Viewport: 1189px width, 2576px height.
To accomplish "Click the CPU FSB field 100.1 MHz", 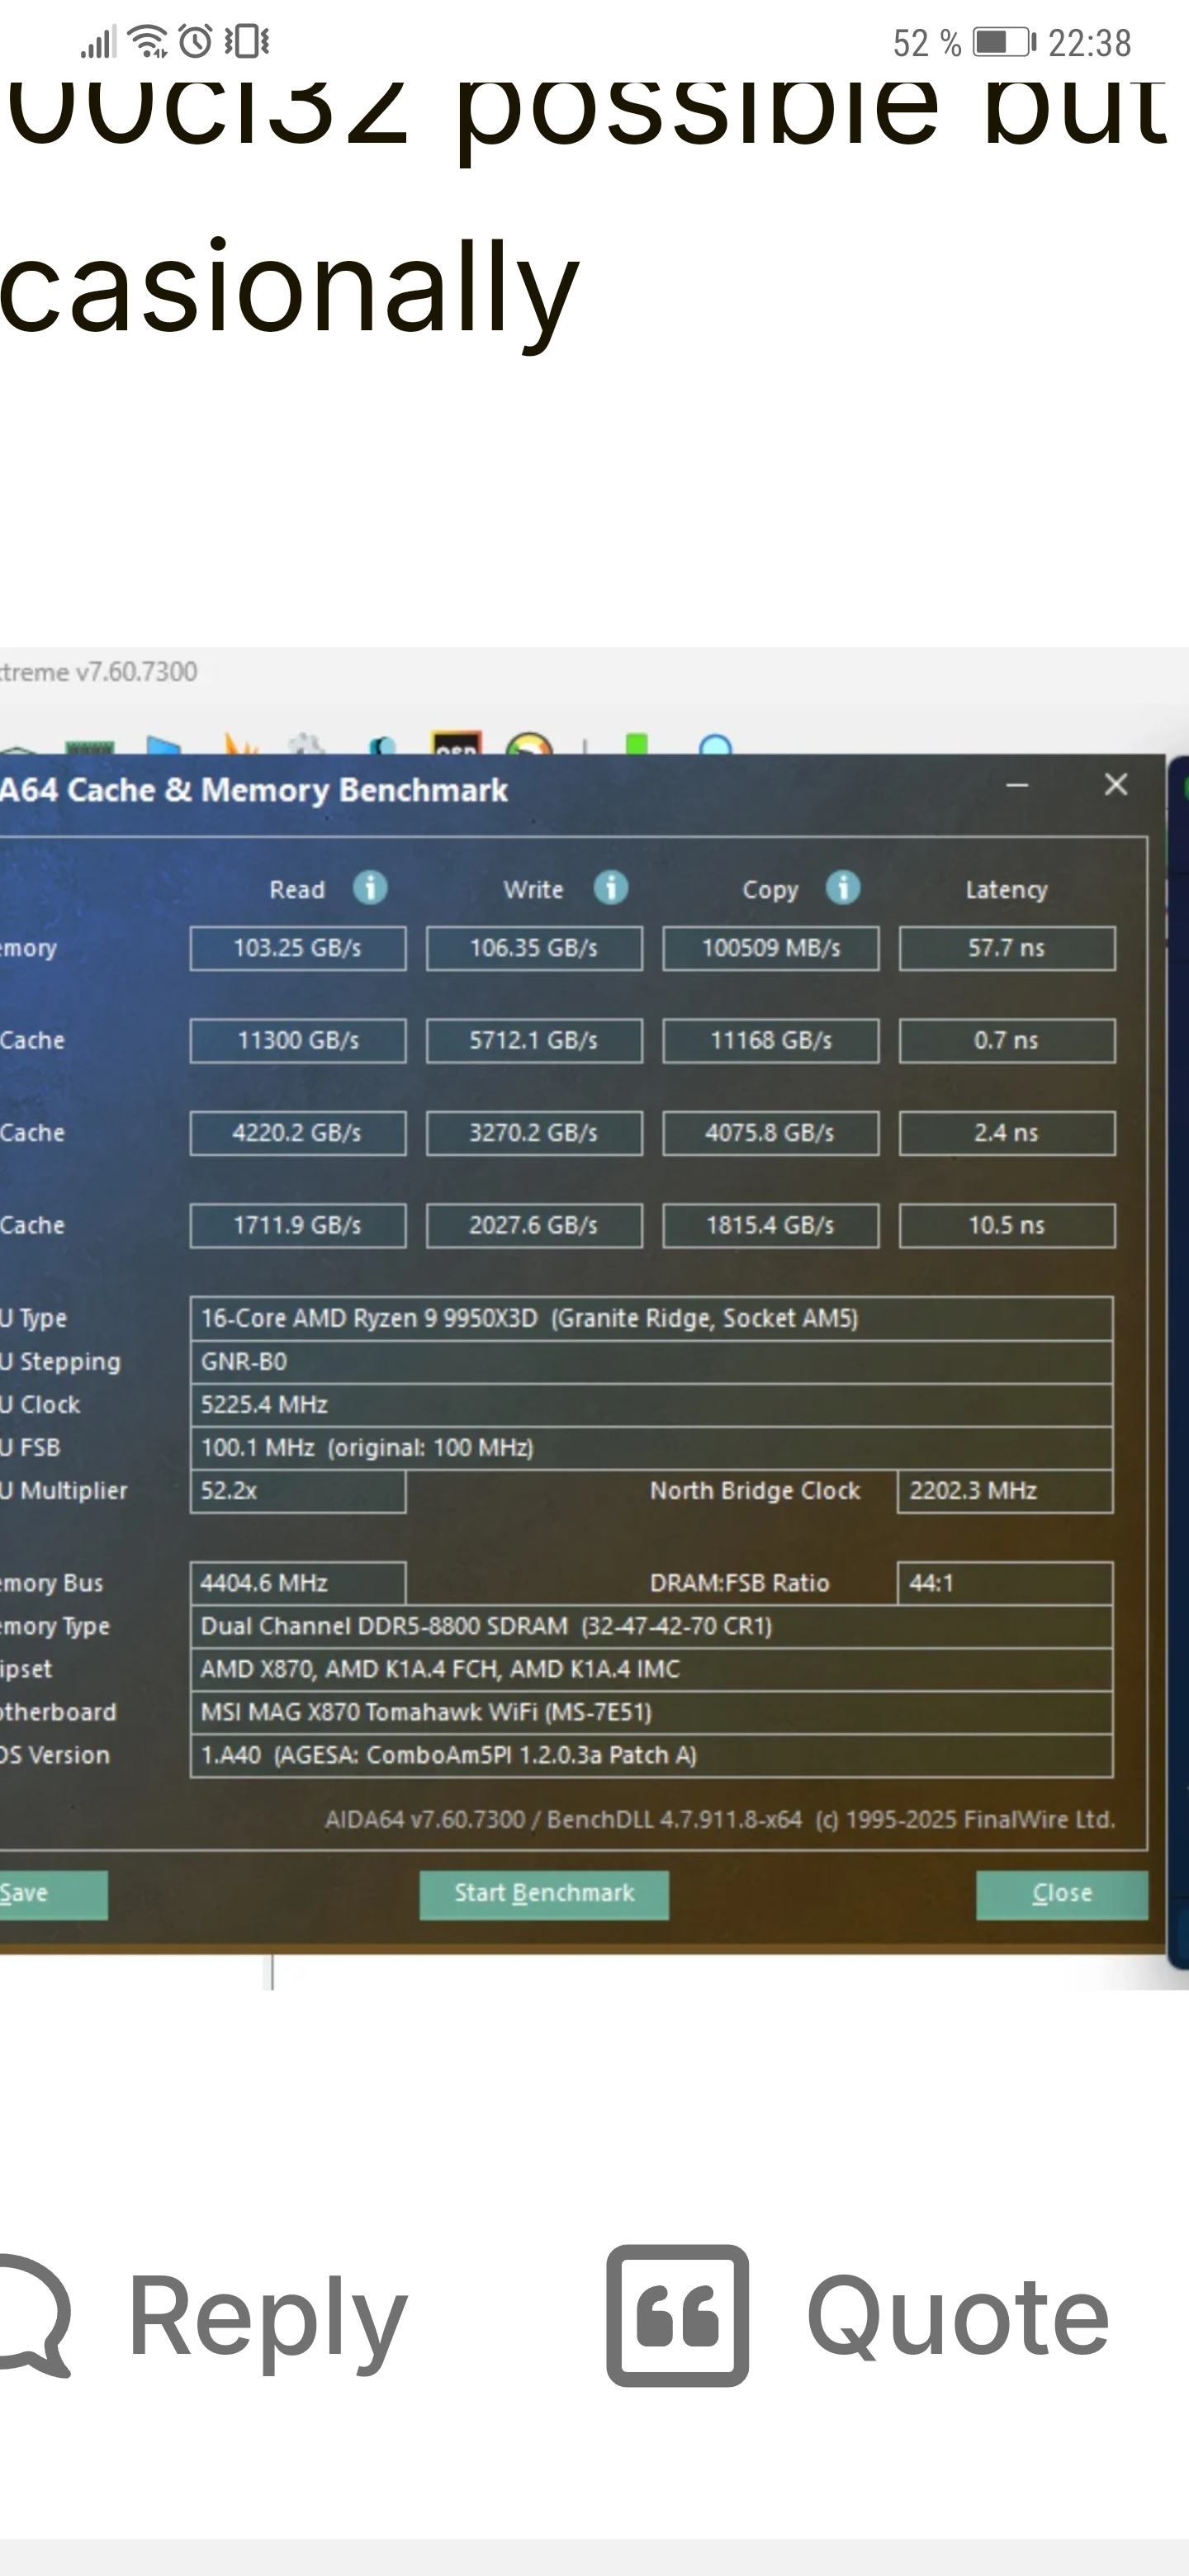I will (x=651, y=1447).
